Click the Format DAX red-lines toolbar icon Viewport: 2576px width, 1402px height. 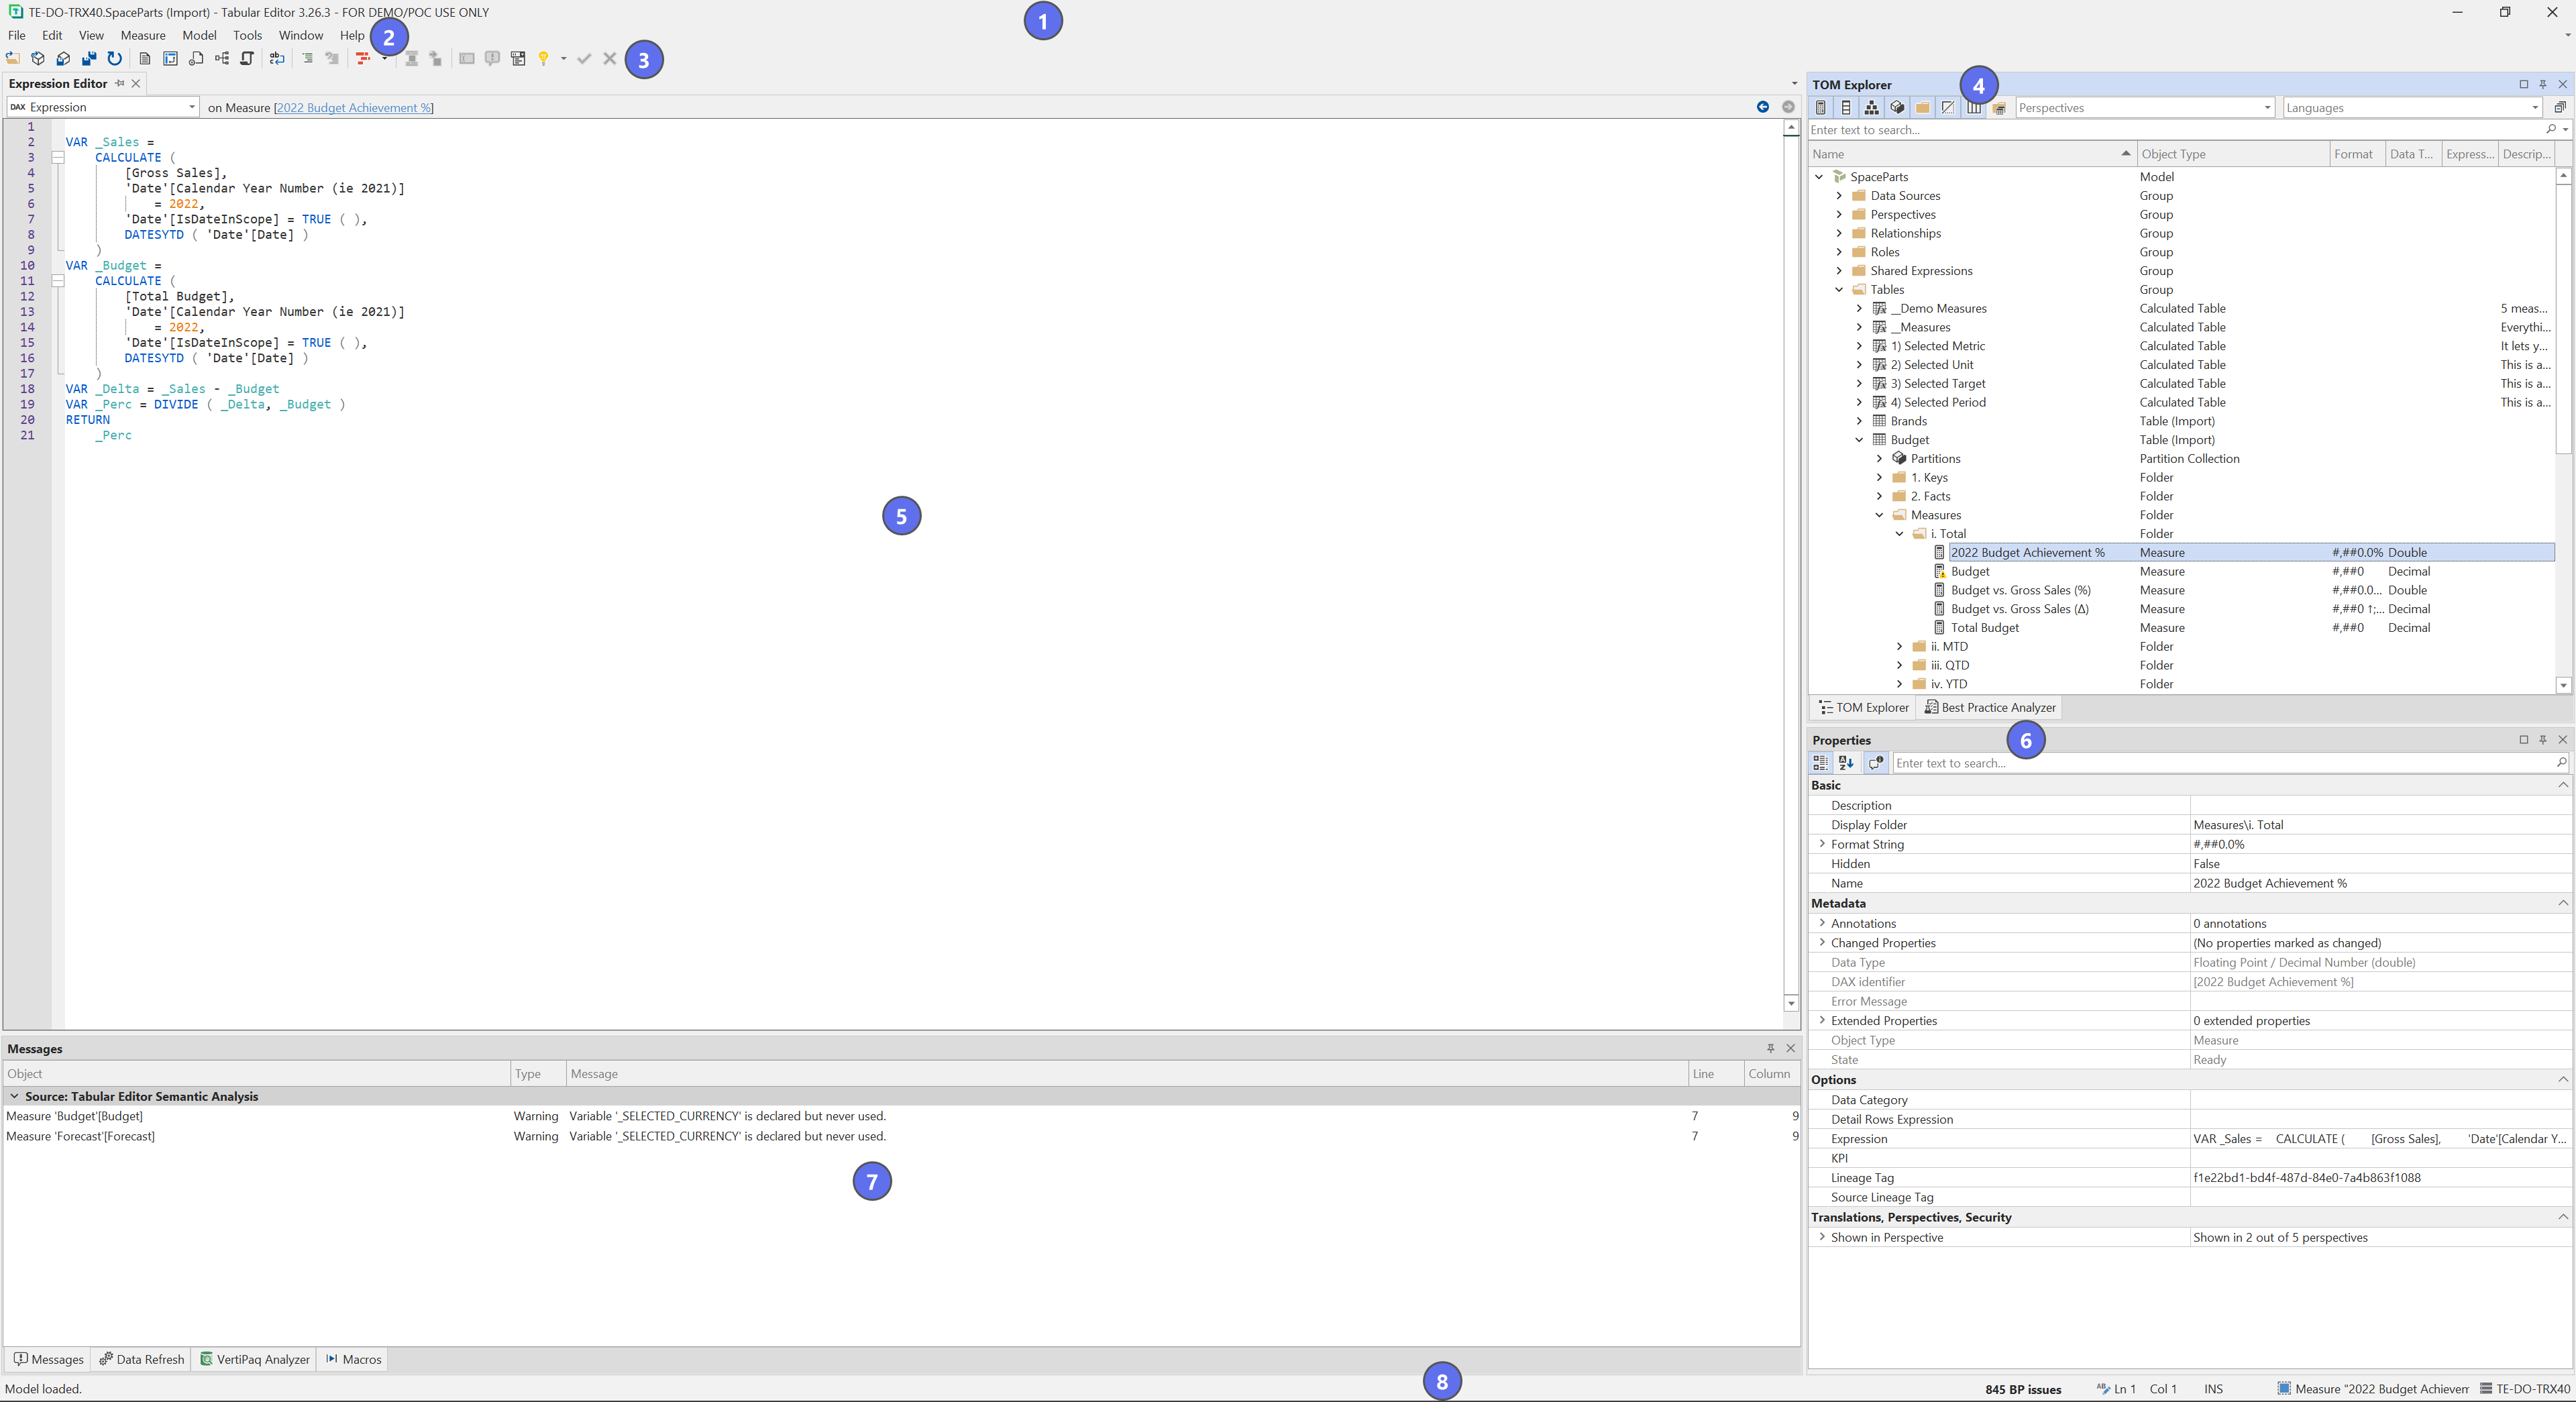[x=363, y=59]
